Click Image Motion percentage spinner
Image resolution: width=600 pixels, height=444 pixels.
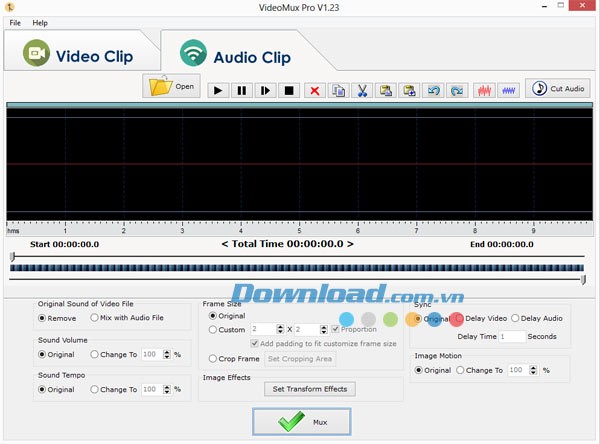click(533, 370)
